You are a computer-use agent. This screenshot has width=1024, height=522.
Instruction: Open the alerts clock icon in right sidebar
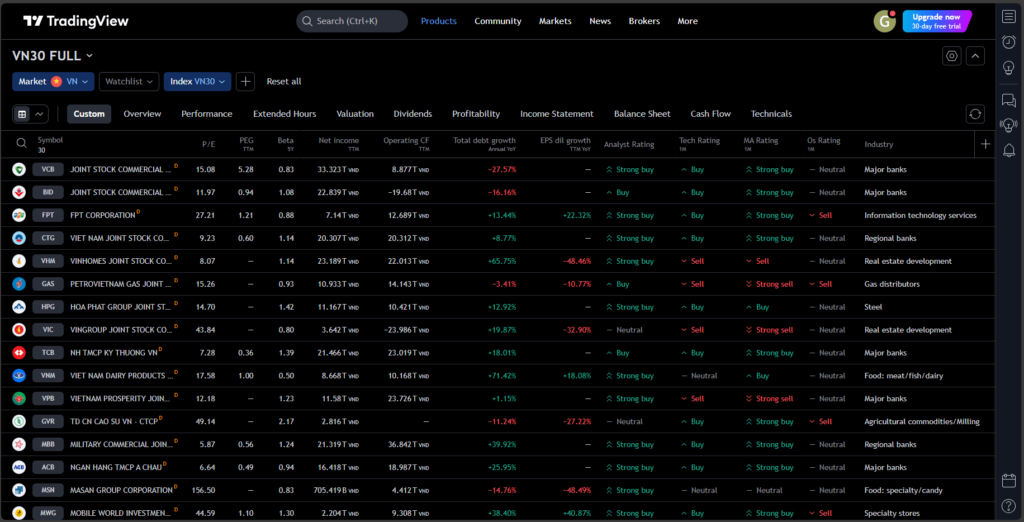coord(1009,42)
